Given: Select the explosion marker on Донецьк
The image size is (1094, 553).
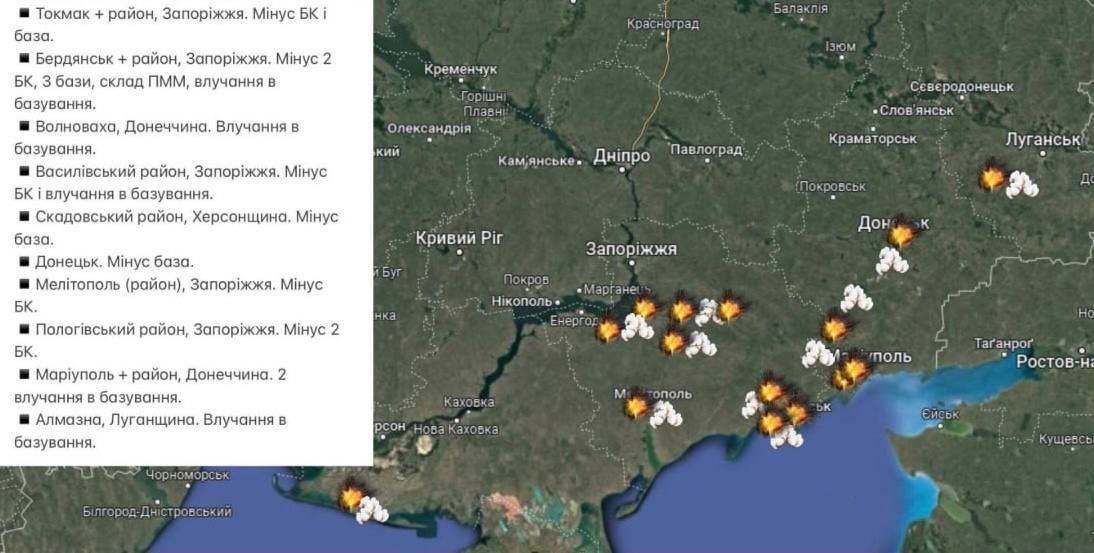Looking at the screenshot, I should [x=902, y=234].
